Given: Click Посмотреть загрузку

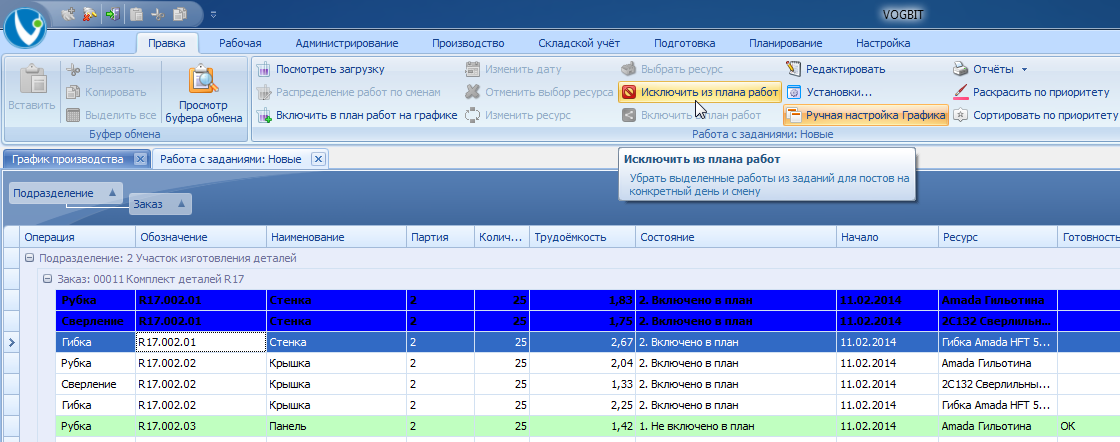Looking at the screenshot, I should [321, 69].
